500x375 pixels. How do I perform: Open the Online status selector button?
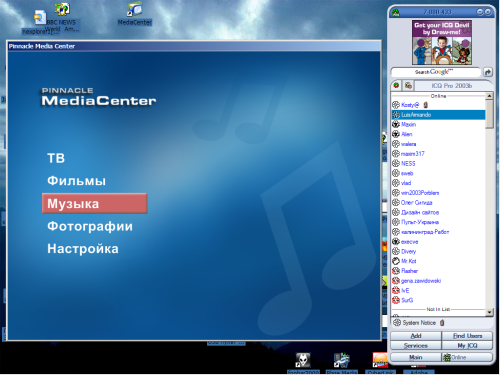[467, 357]
